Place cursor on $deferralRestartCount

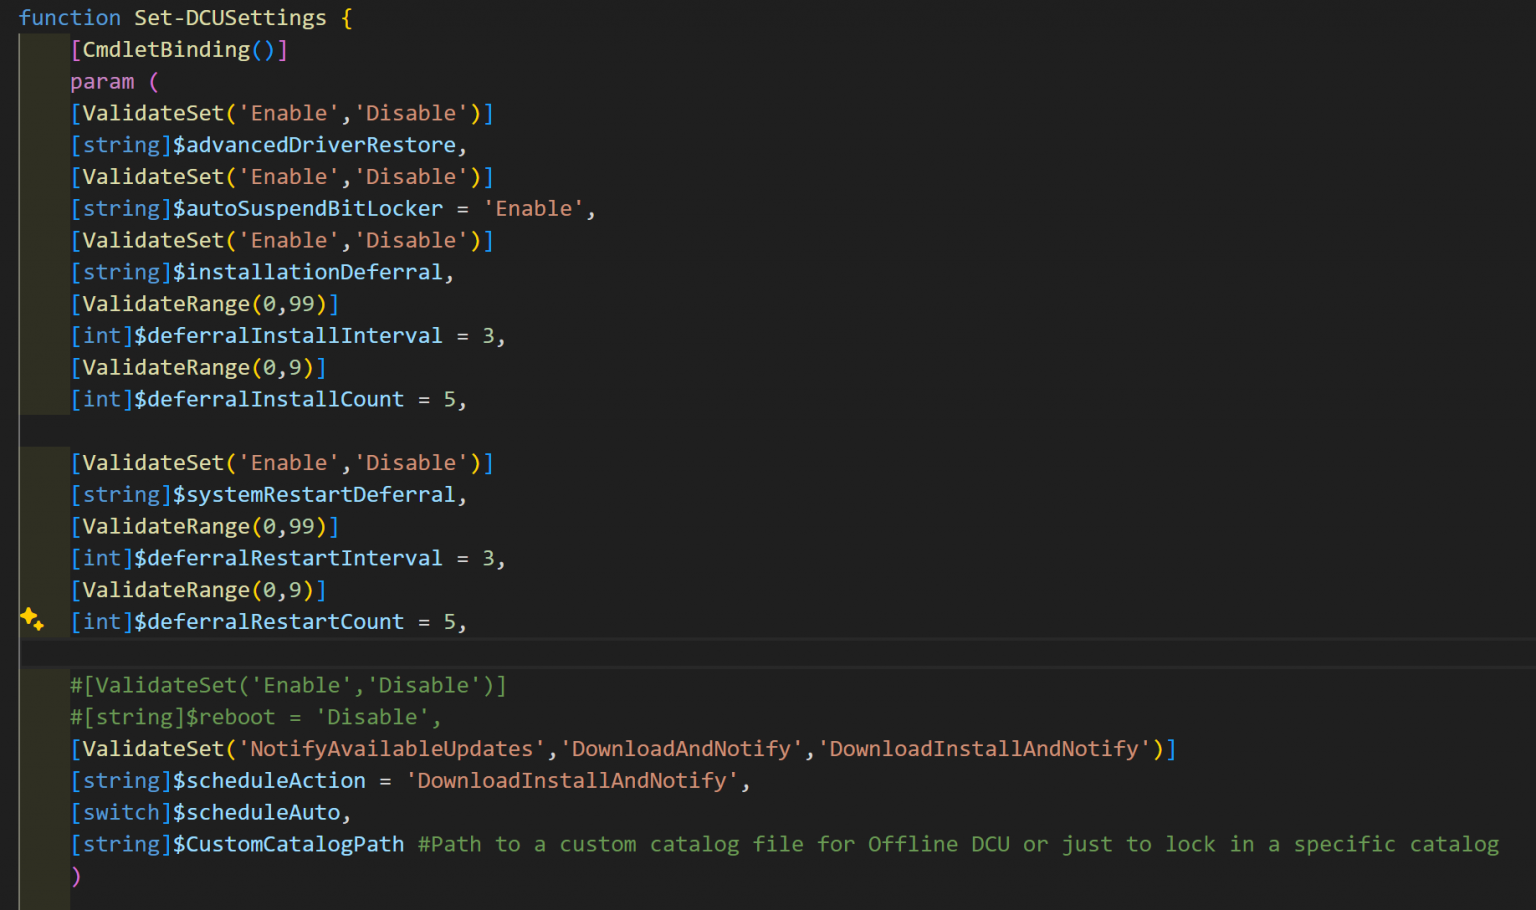[269, 622]
